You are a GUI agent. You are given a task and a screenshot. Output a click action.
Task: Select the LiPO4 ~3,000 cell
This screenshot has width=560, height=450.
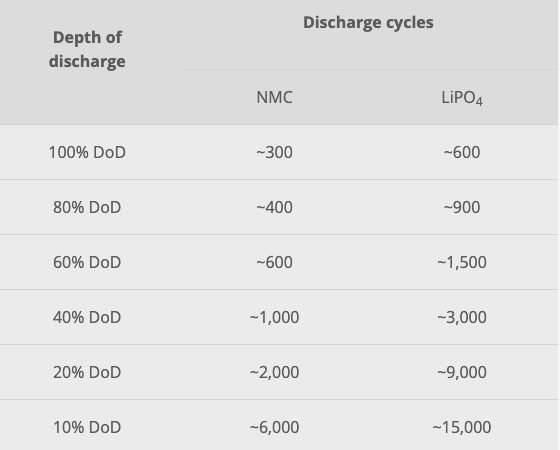point(462,317)
